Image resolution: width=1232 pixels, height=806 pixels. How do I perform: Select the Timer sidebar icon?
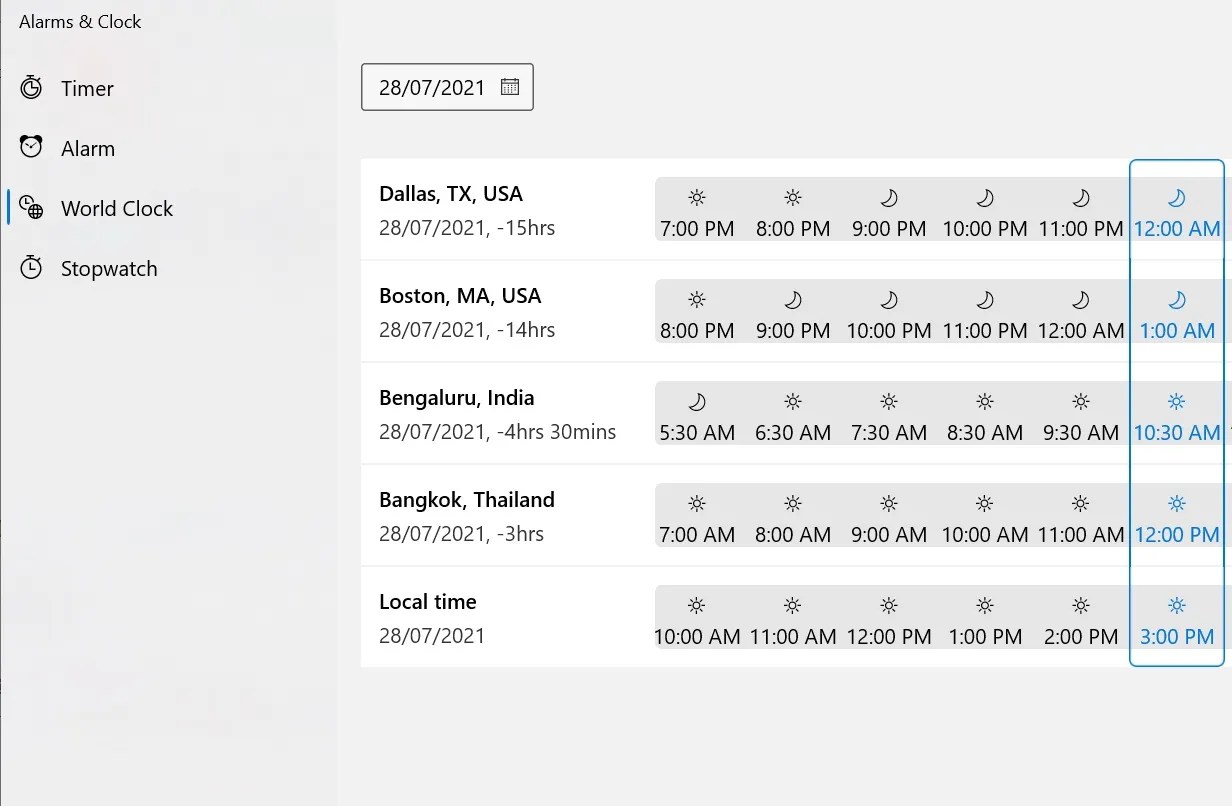(33, 88)
